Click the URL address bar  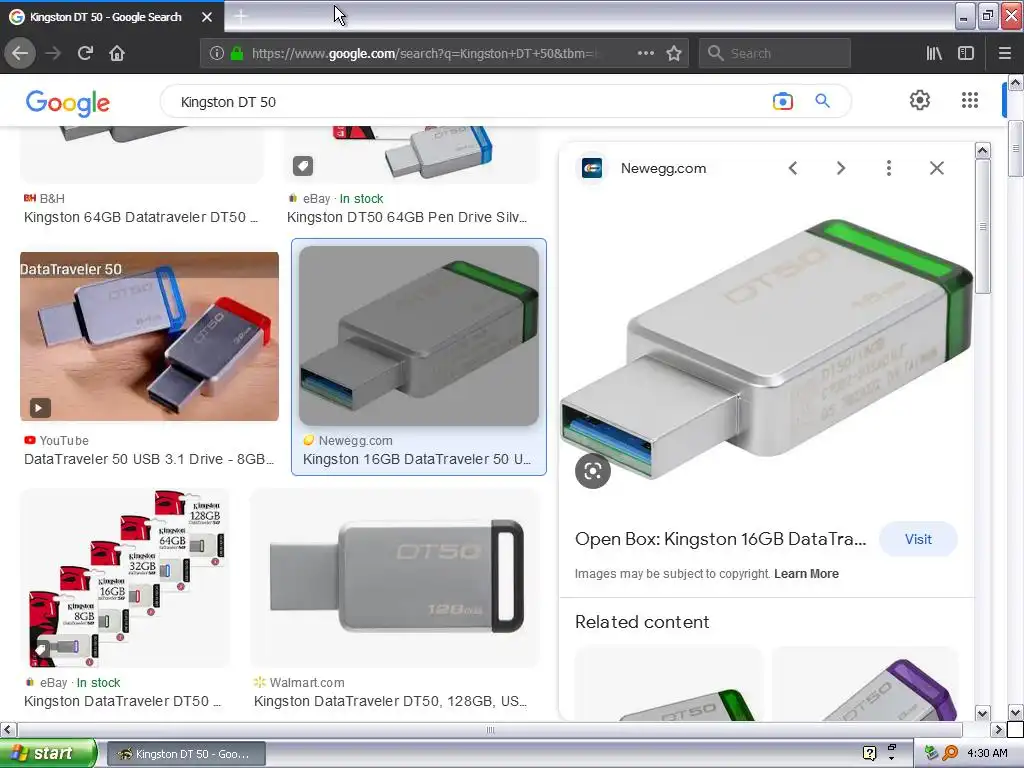pyautogui.click(x=424, y=53)
